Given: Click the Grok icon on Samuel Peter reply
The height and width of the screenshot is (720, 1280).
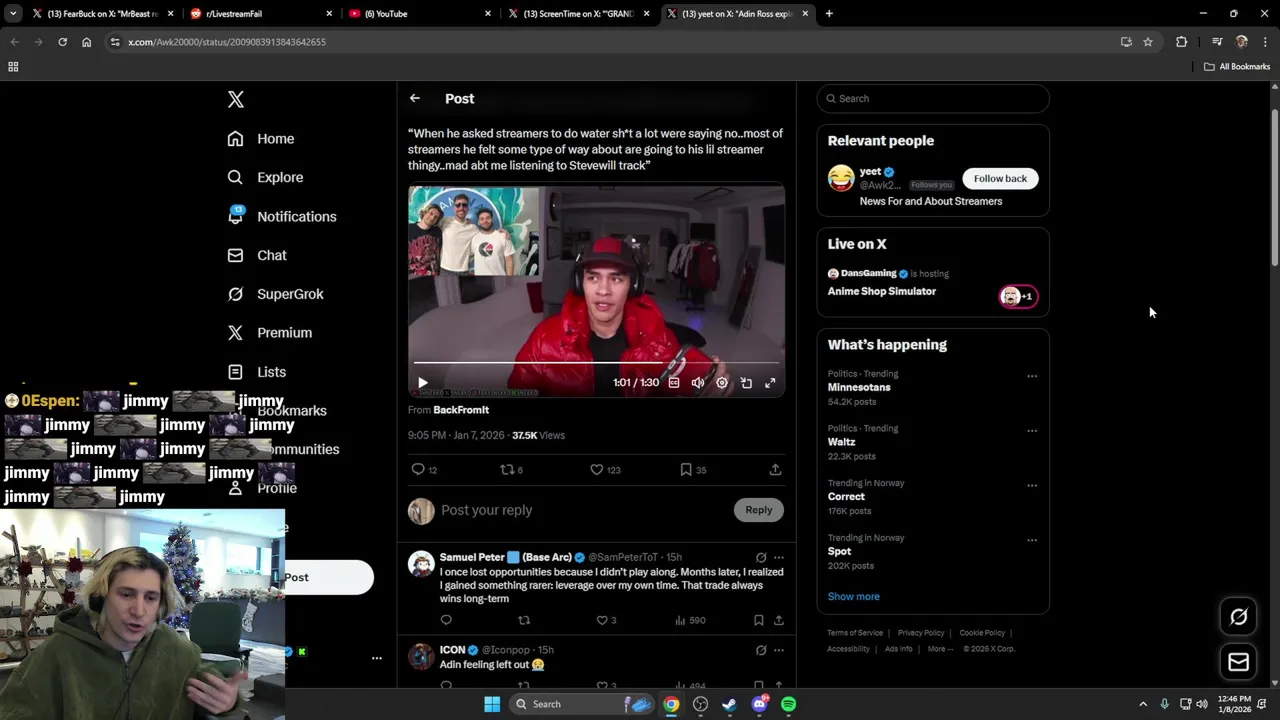Looking at the screenshot, I should click(x=761, y=557).
